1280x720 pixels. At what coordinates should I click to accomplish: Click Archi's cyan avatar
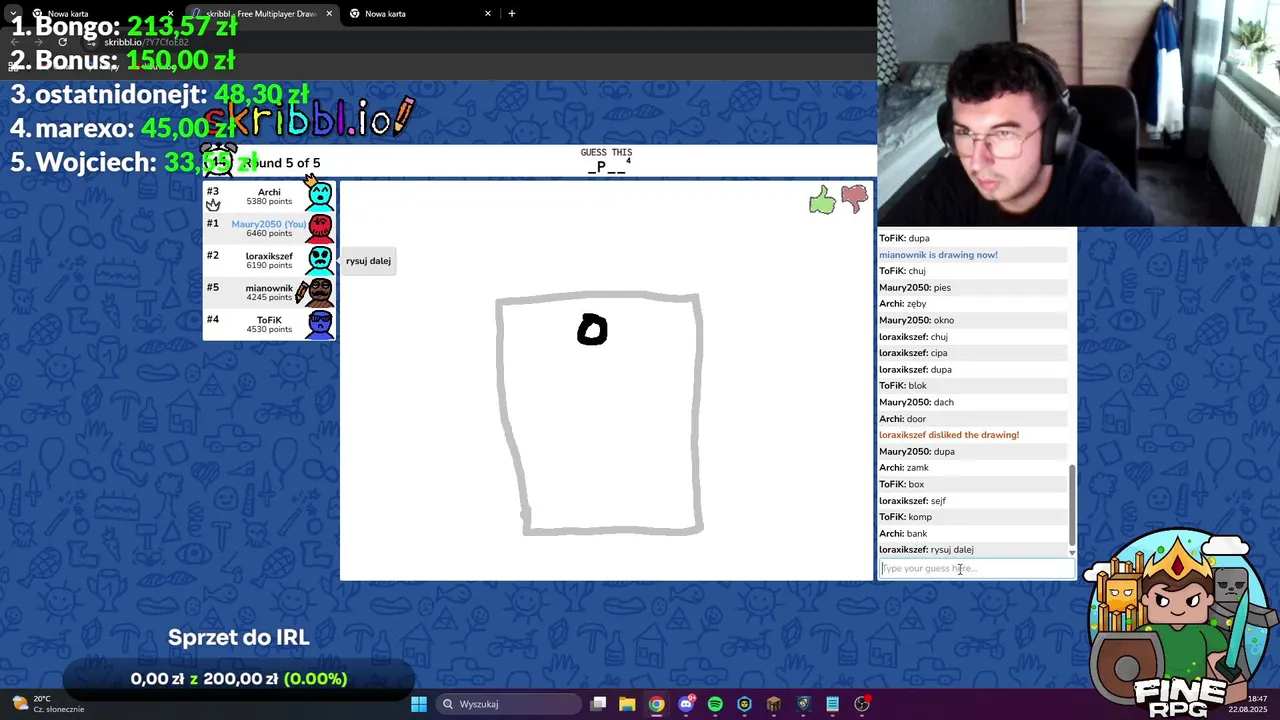coord(320,195)
